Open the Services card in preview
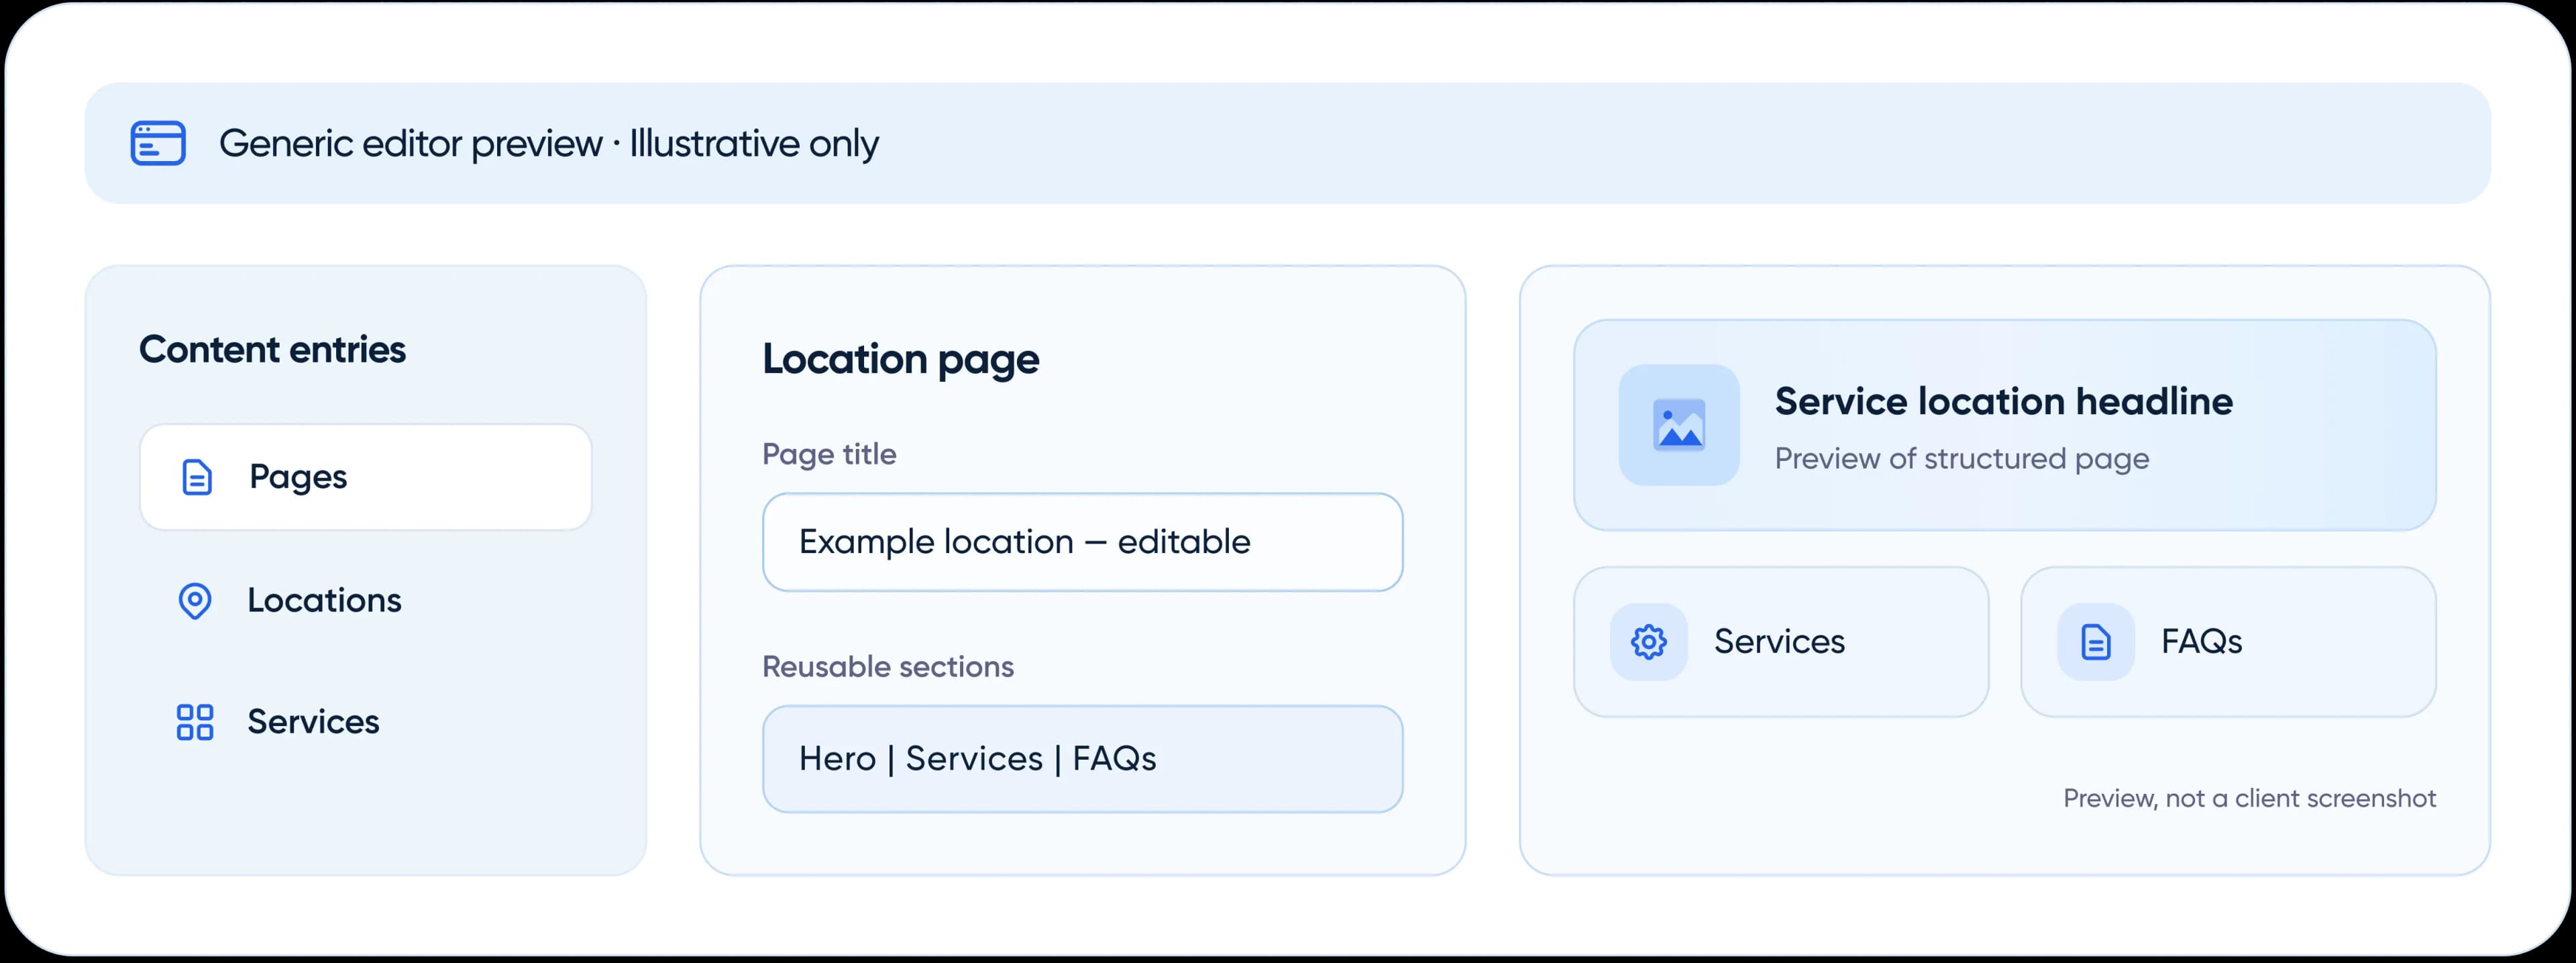The image size is (2576, 963). coord(1781,642)
